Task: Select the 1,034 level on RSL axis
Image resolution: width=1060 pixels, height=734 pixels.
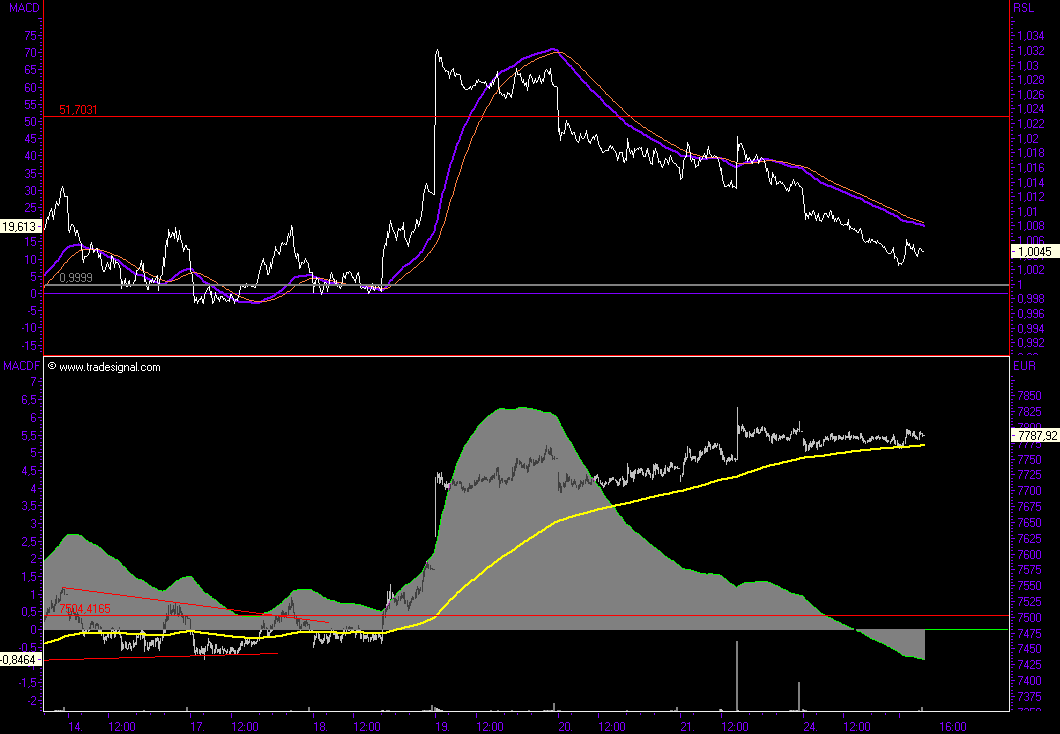Action: (x=1030, y=36)
